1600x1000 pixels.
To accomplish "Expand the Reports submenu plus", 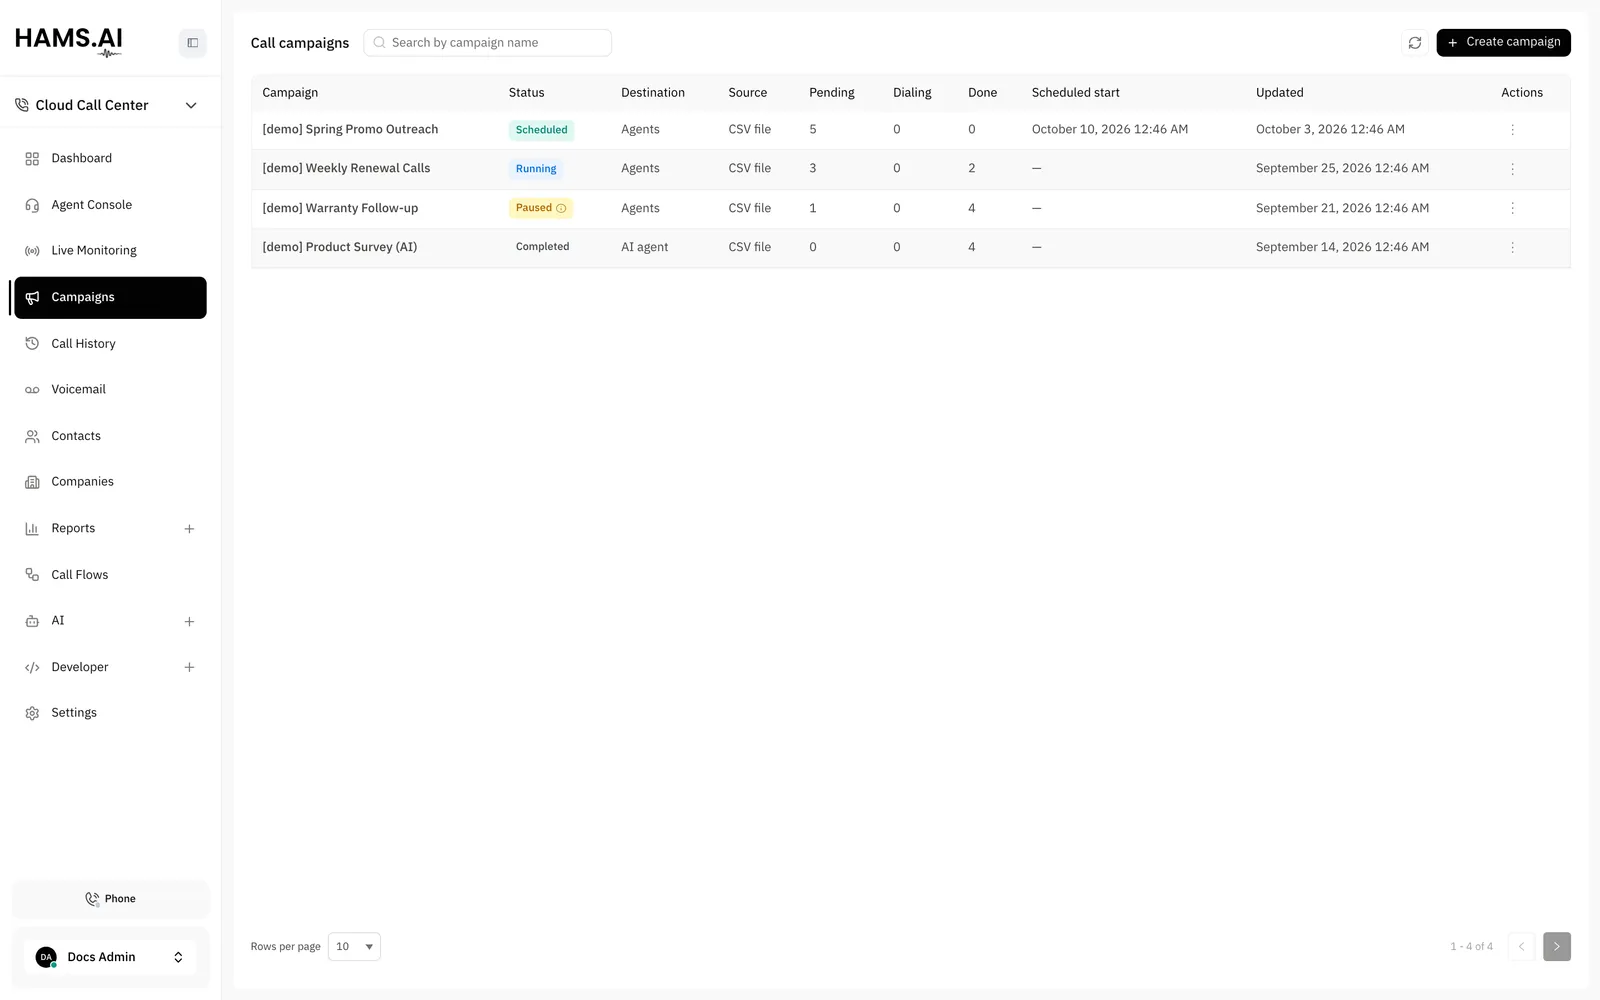I will point(189,529).
